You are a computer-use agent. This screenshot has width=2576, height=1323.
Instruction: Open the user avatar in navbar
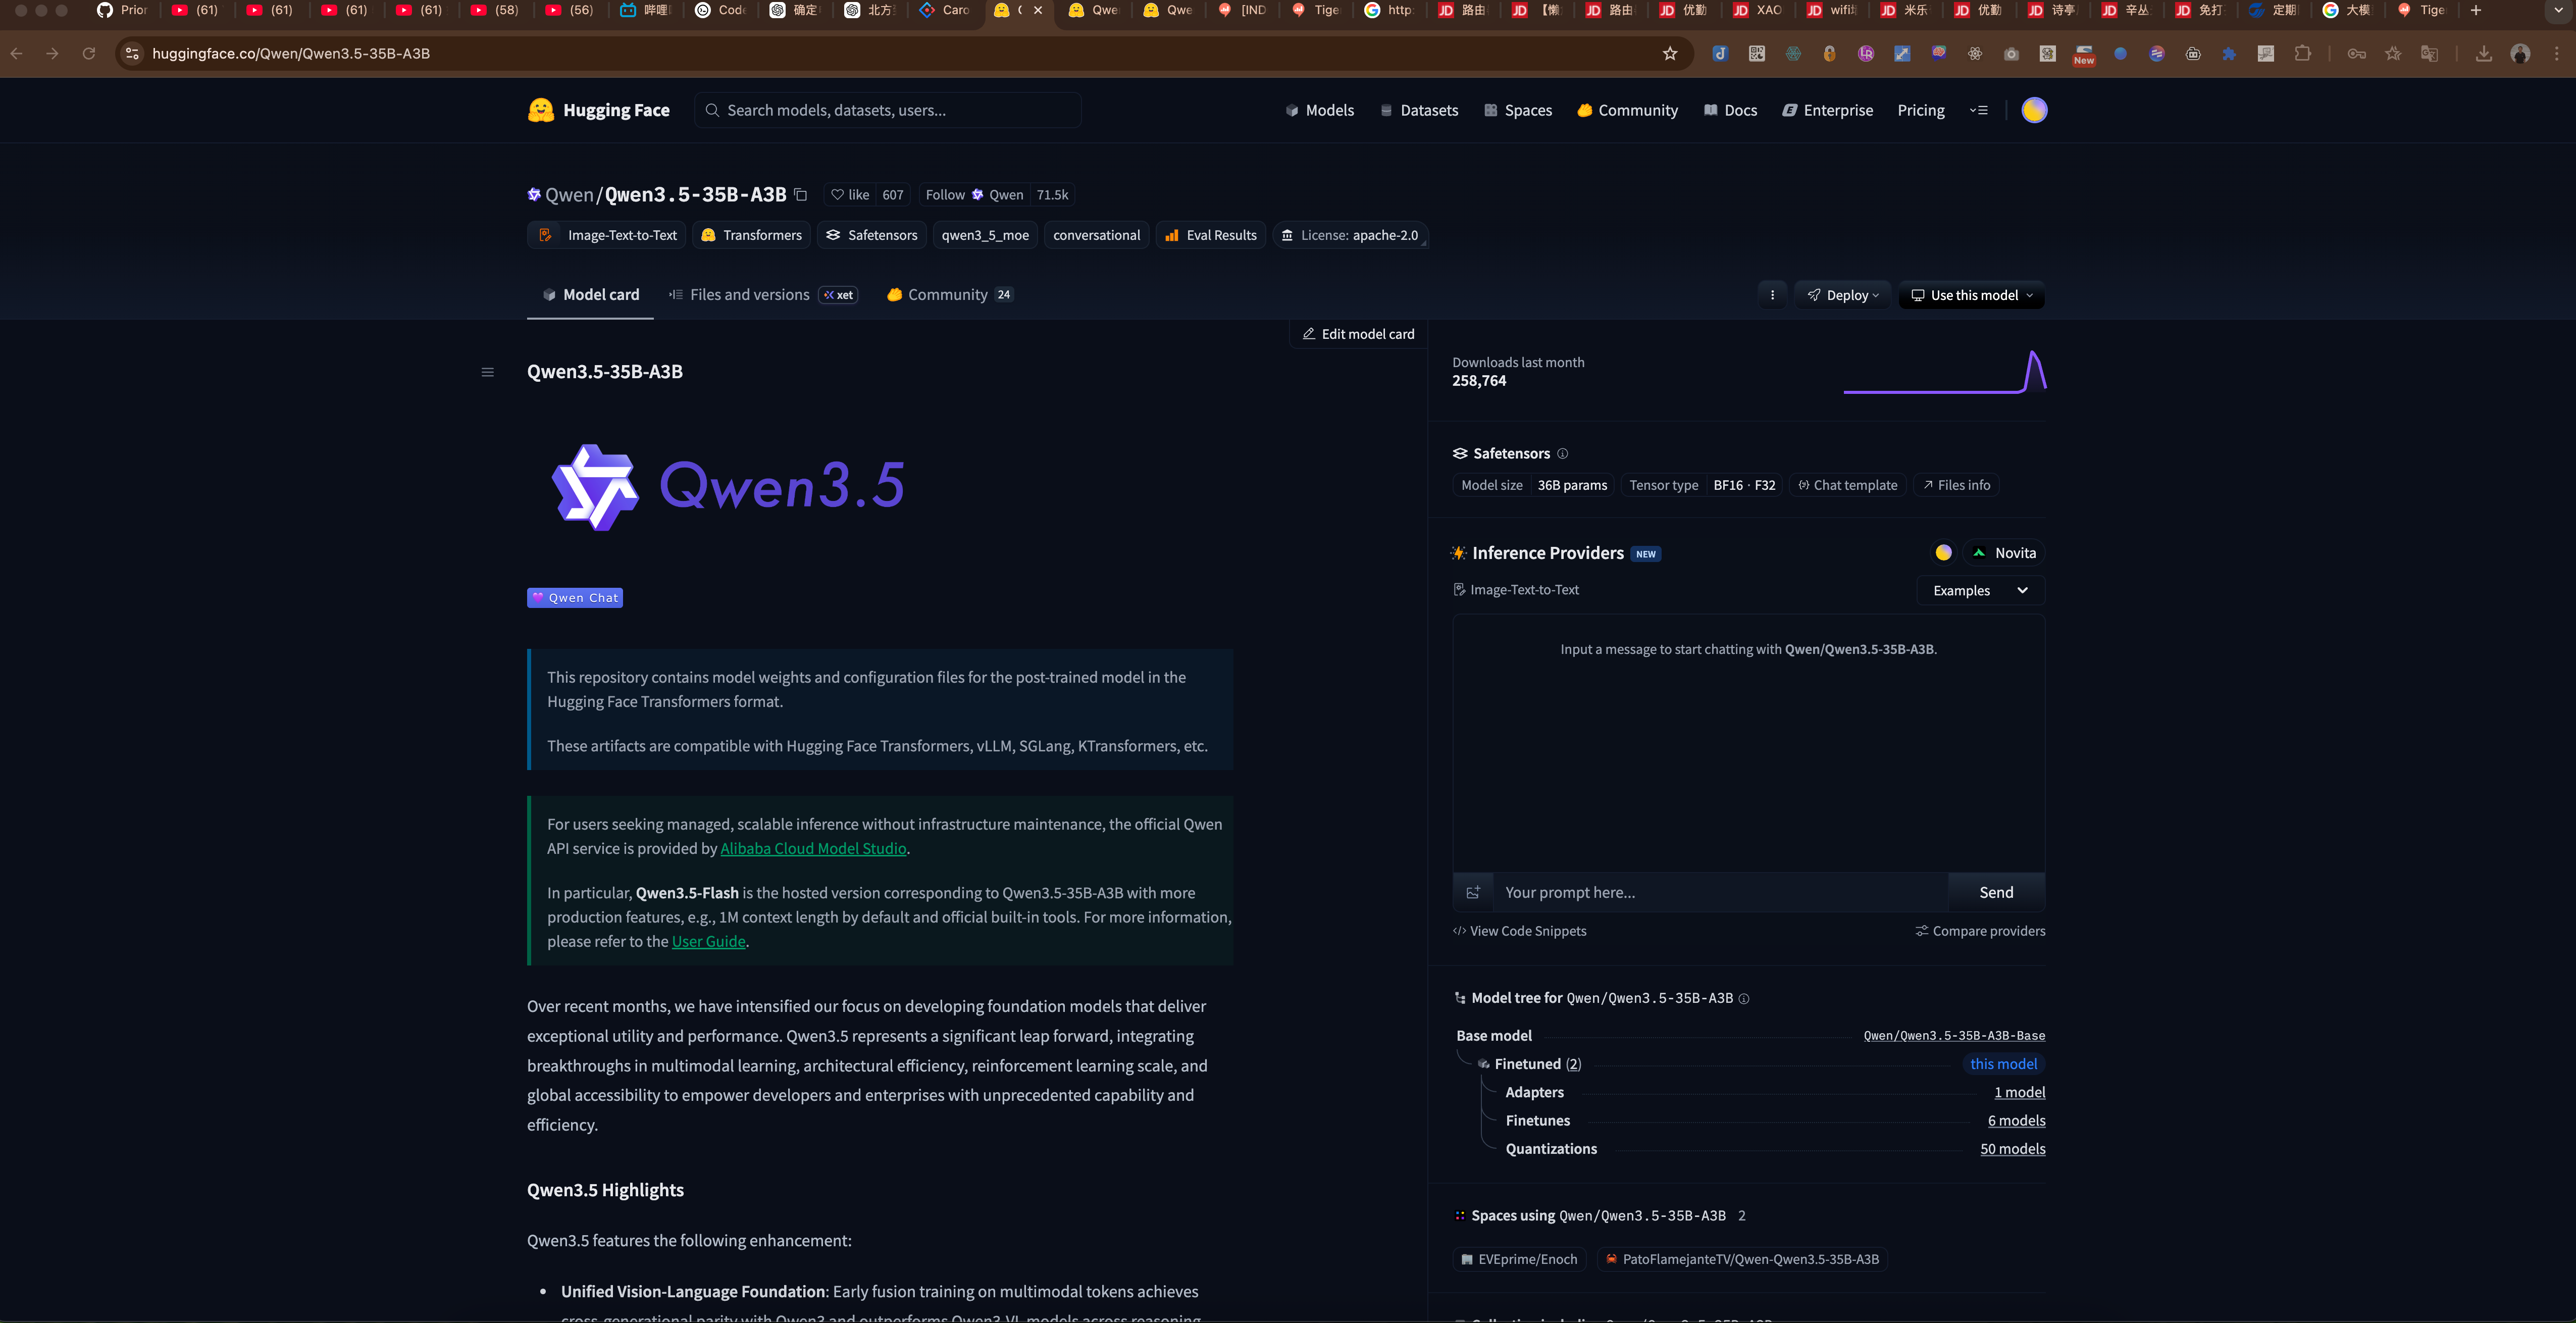click(x=2034, y=110)
